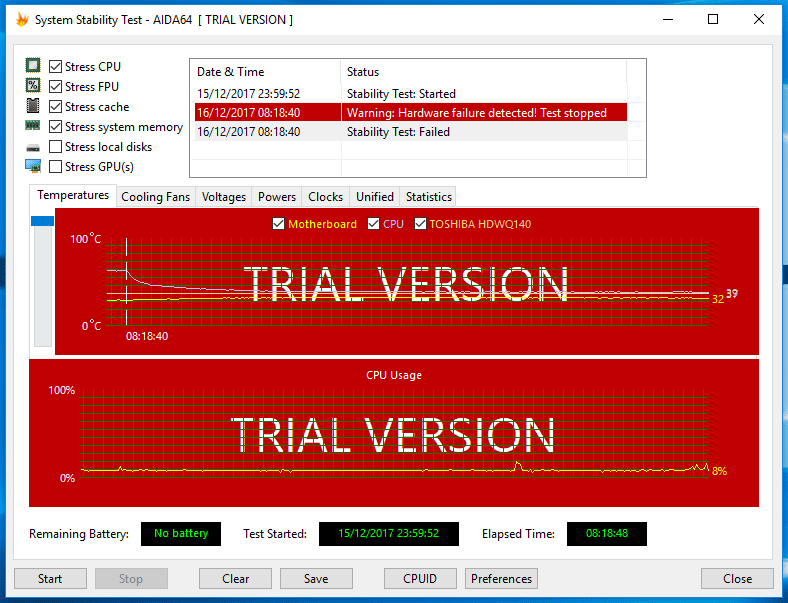
Task: Select the 'Hardware failure detected' warning row
Action: tap(411, 113)
